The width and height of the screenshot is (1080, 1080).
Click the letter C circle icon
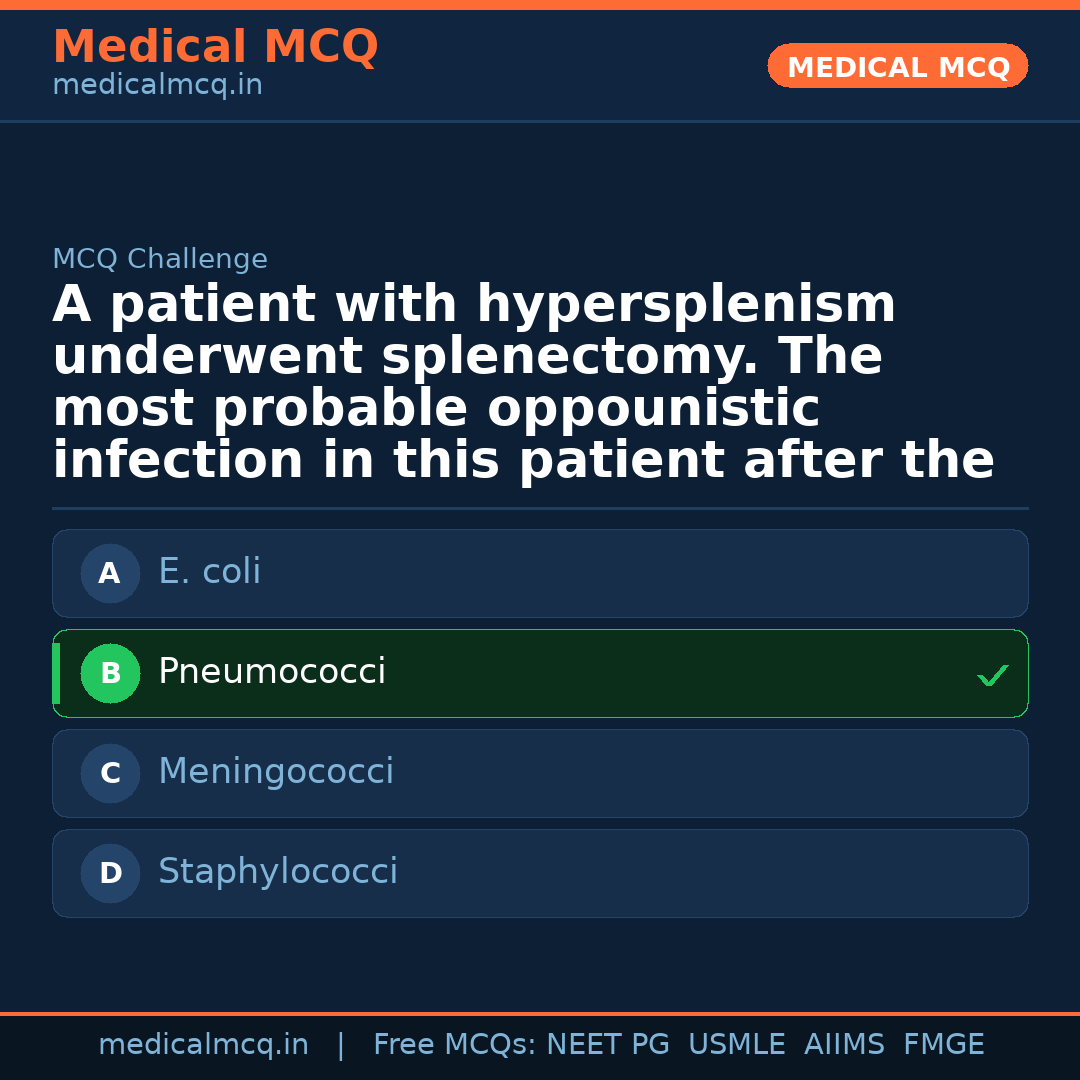click(110, 773)
